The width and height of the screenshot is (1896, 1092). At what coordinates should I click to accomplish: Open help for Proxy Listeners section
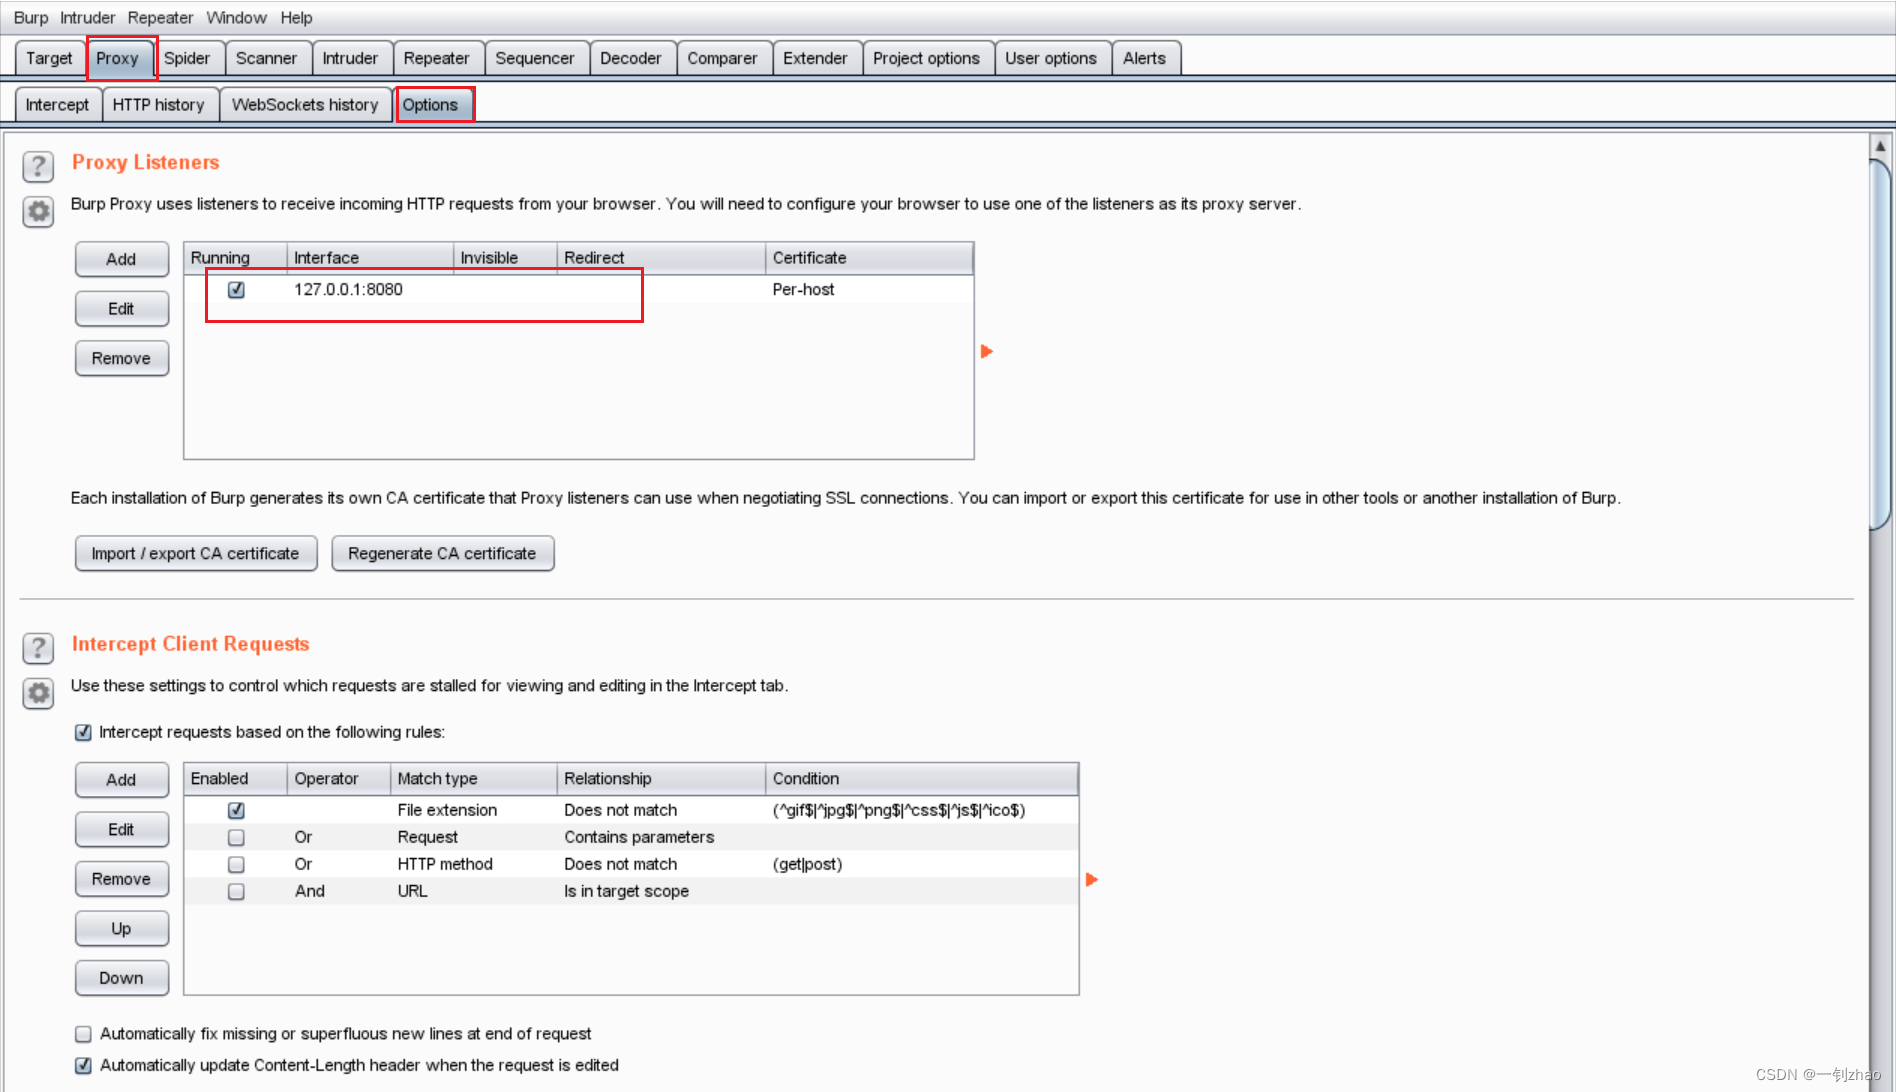click(x=38, y=166)
